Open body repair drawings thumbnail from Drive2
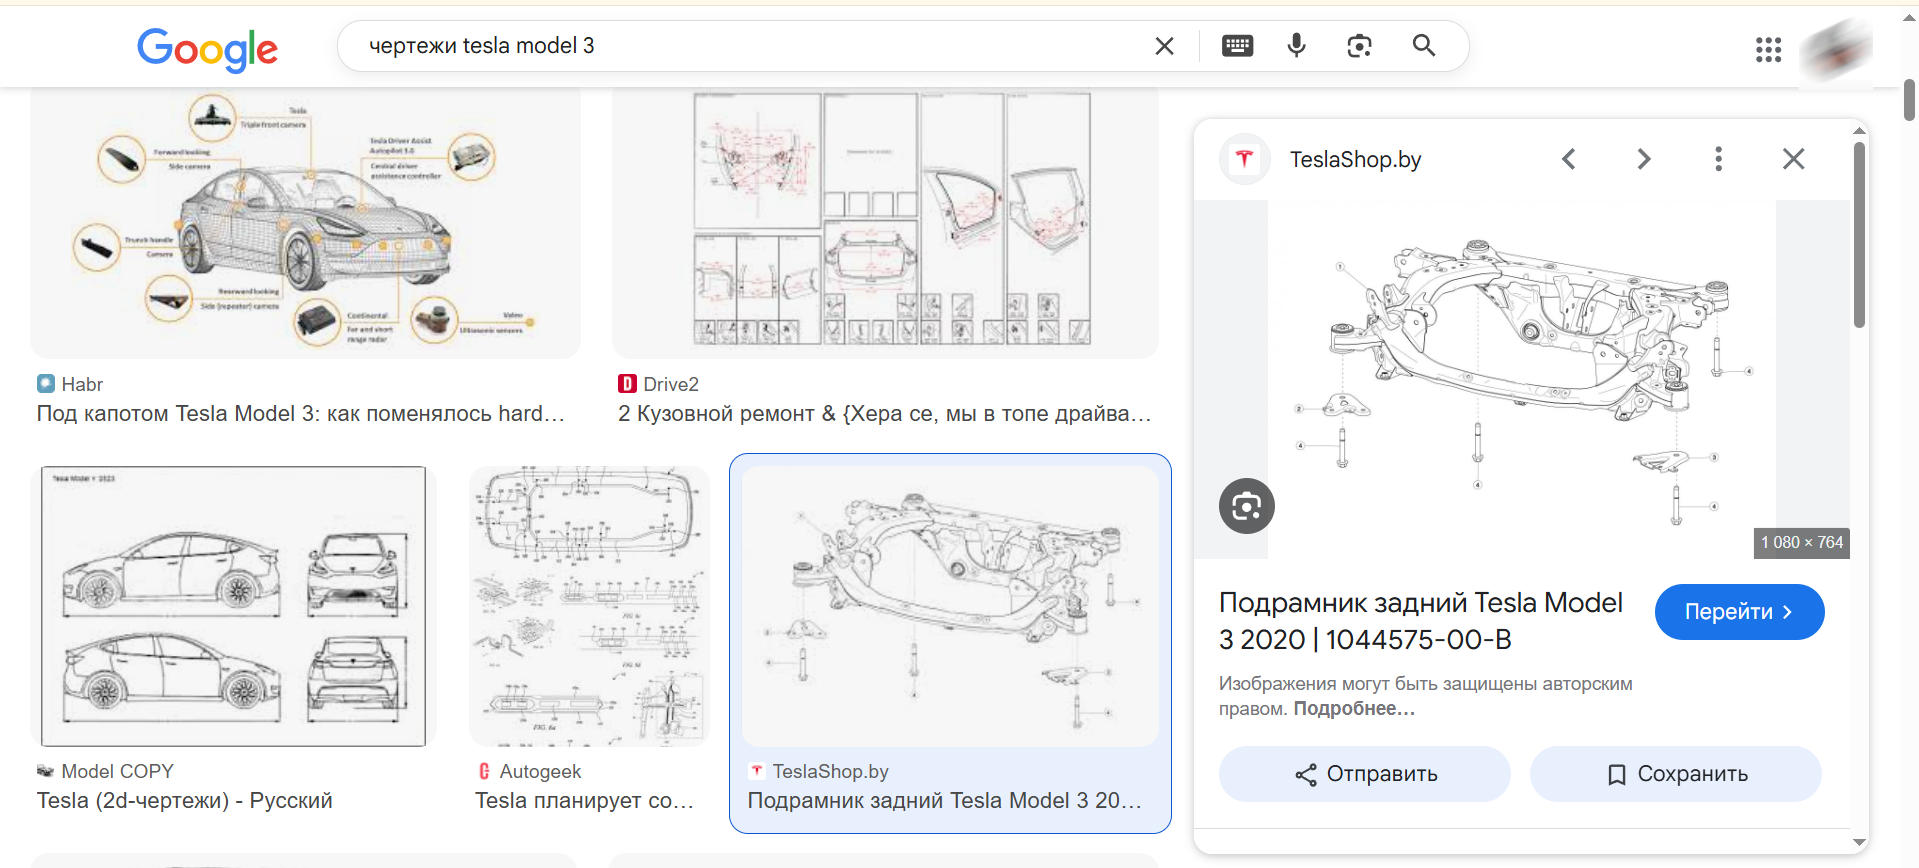This screenshot has height=868, width=1919. (885, 223)
